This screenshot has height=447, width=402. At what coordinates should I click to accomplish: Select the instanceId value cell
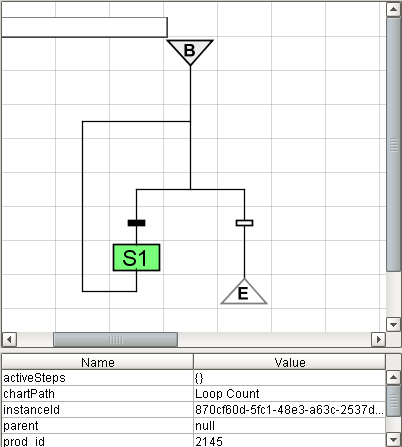289,410
